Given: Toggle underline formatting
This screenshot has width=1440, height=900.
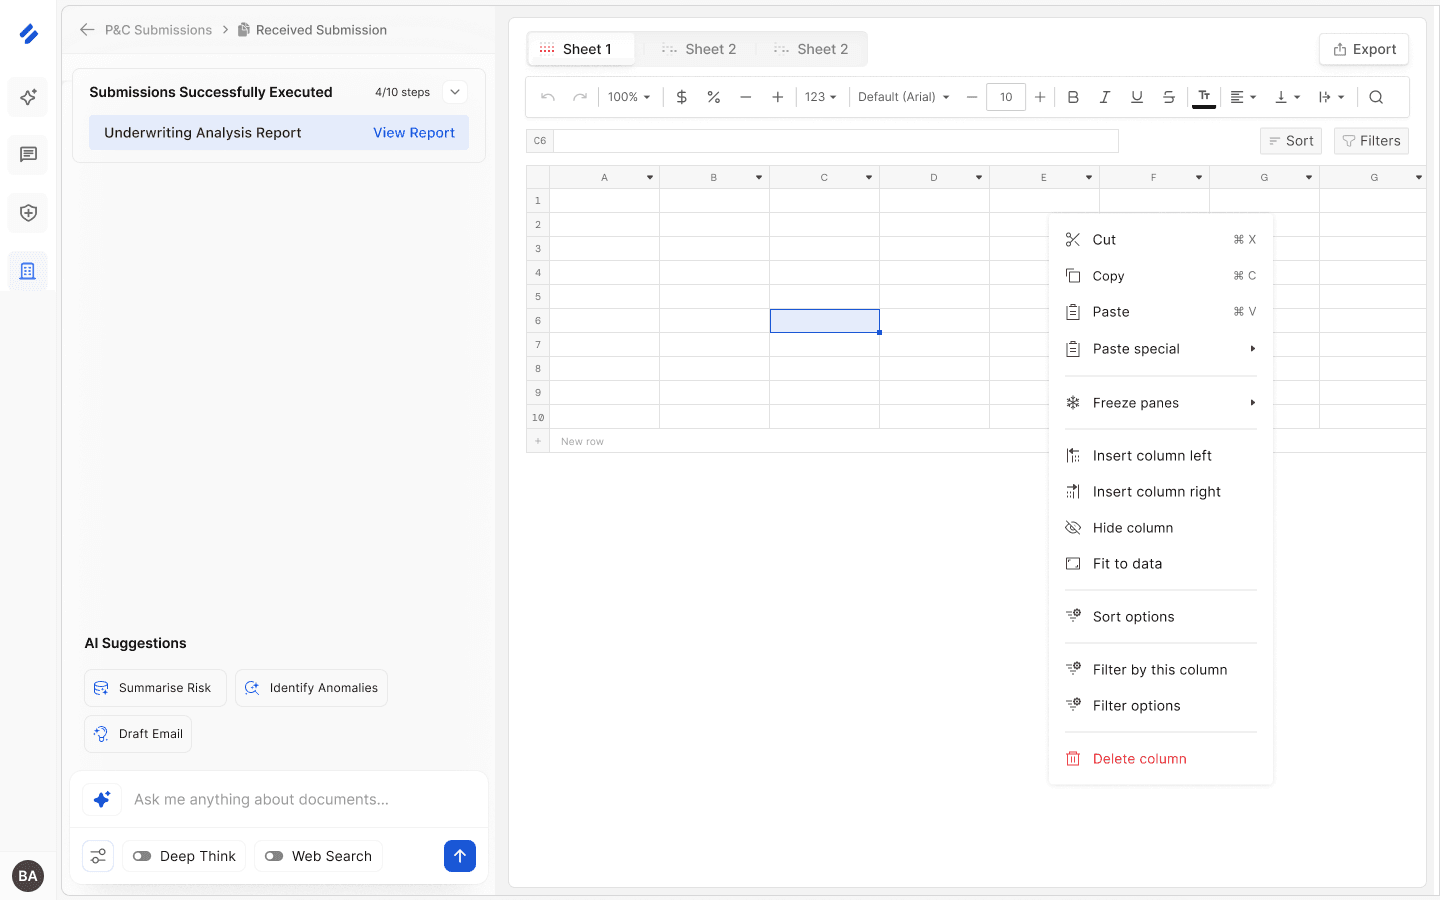Looking at the screenshot, I should 1137,97.
